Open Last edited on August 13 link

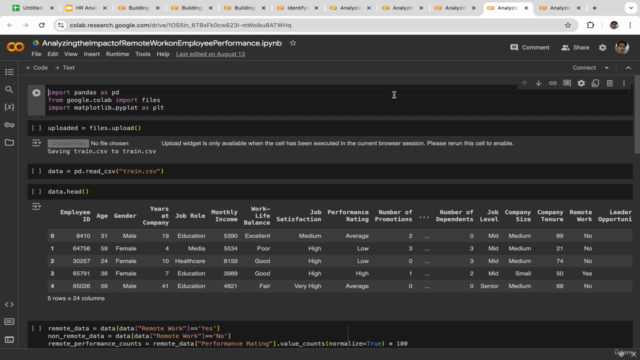(x=210, y=54)
